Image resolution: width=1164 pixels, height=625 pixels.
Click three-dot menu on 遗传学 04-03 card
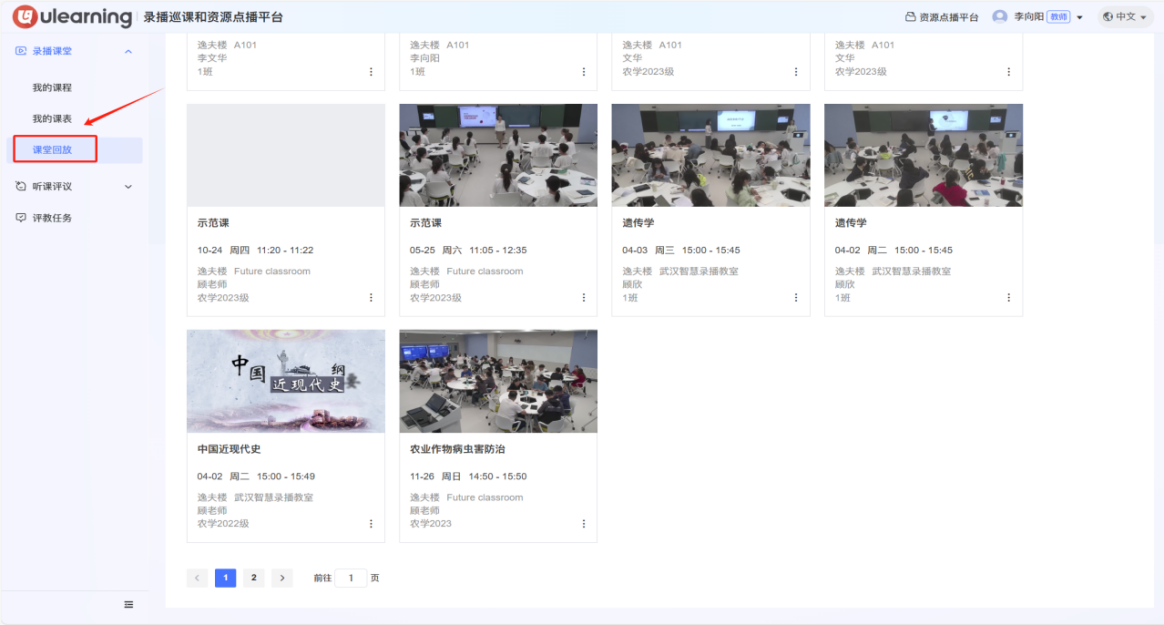click(x=796, y=298)
